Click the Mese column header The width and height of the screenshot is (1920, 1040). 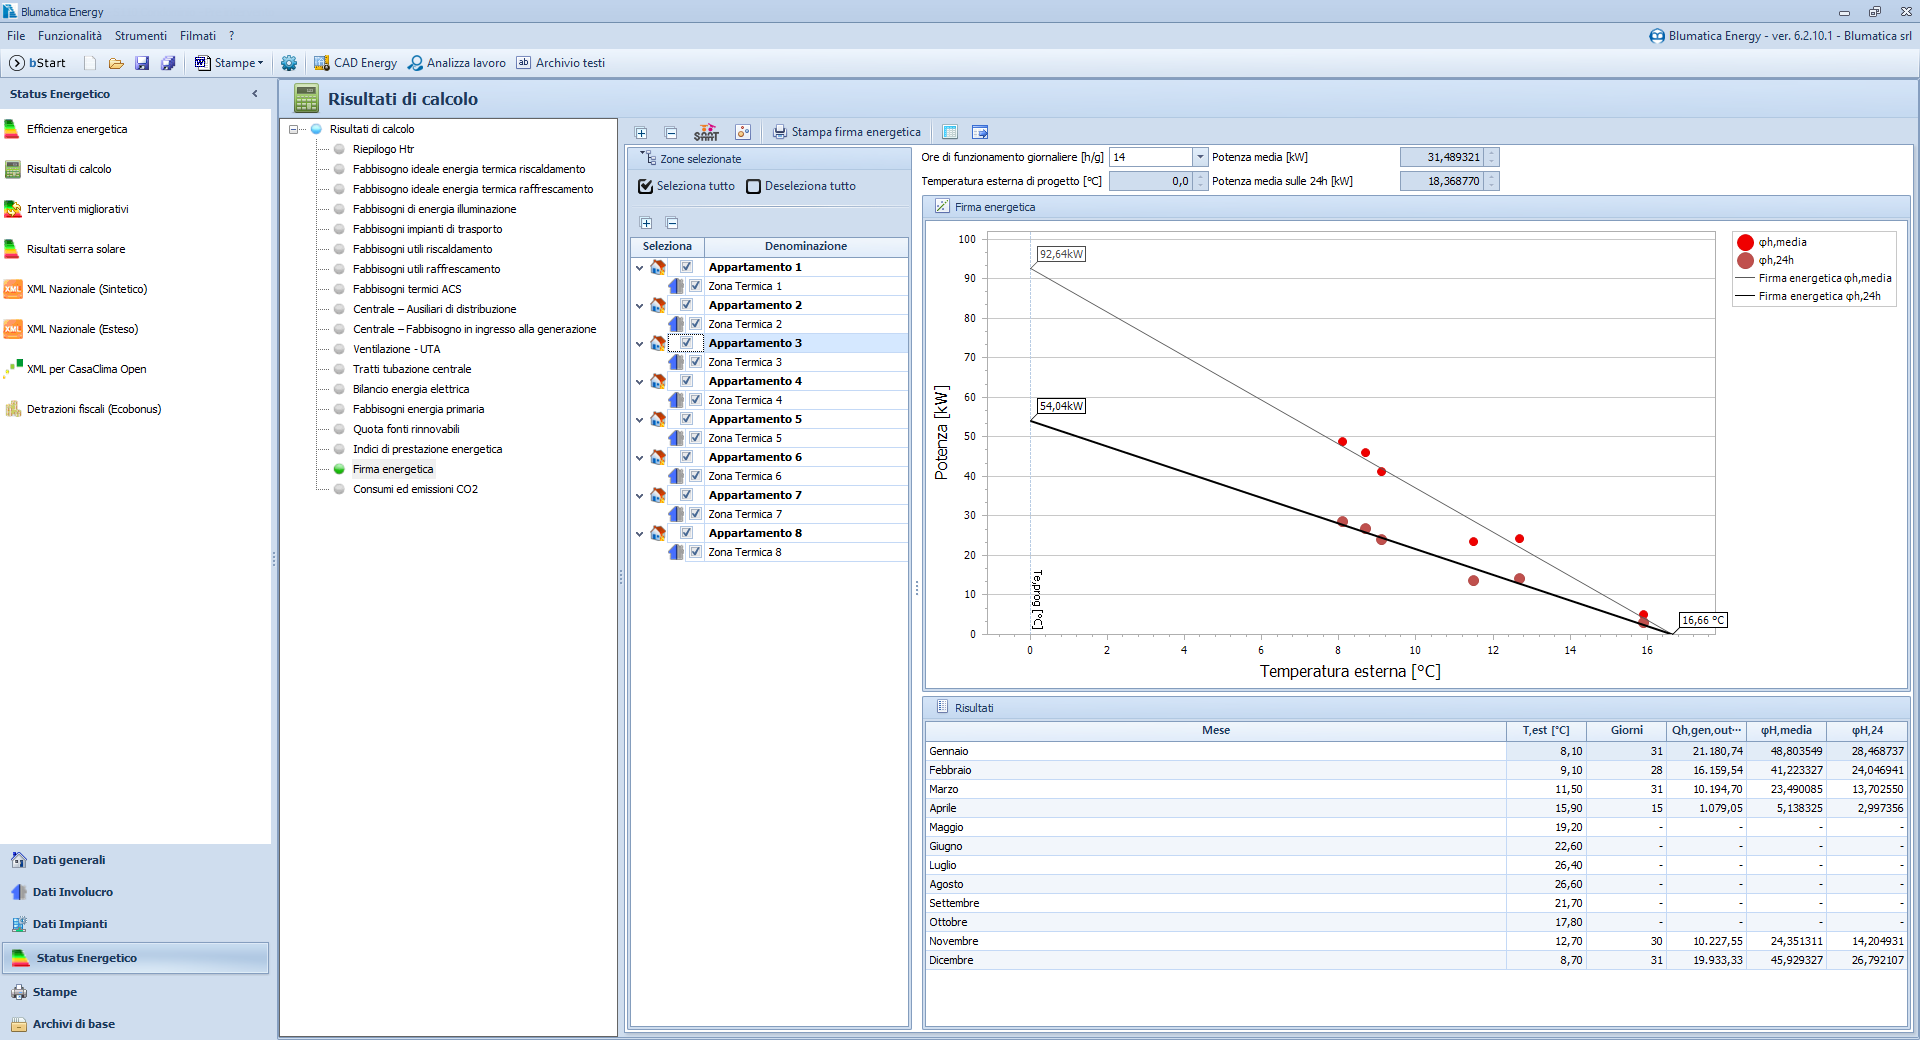tap(1216, 731)
